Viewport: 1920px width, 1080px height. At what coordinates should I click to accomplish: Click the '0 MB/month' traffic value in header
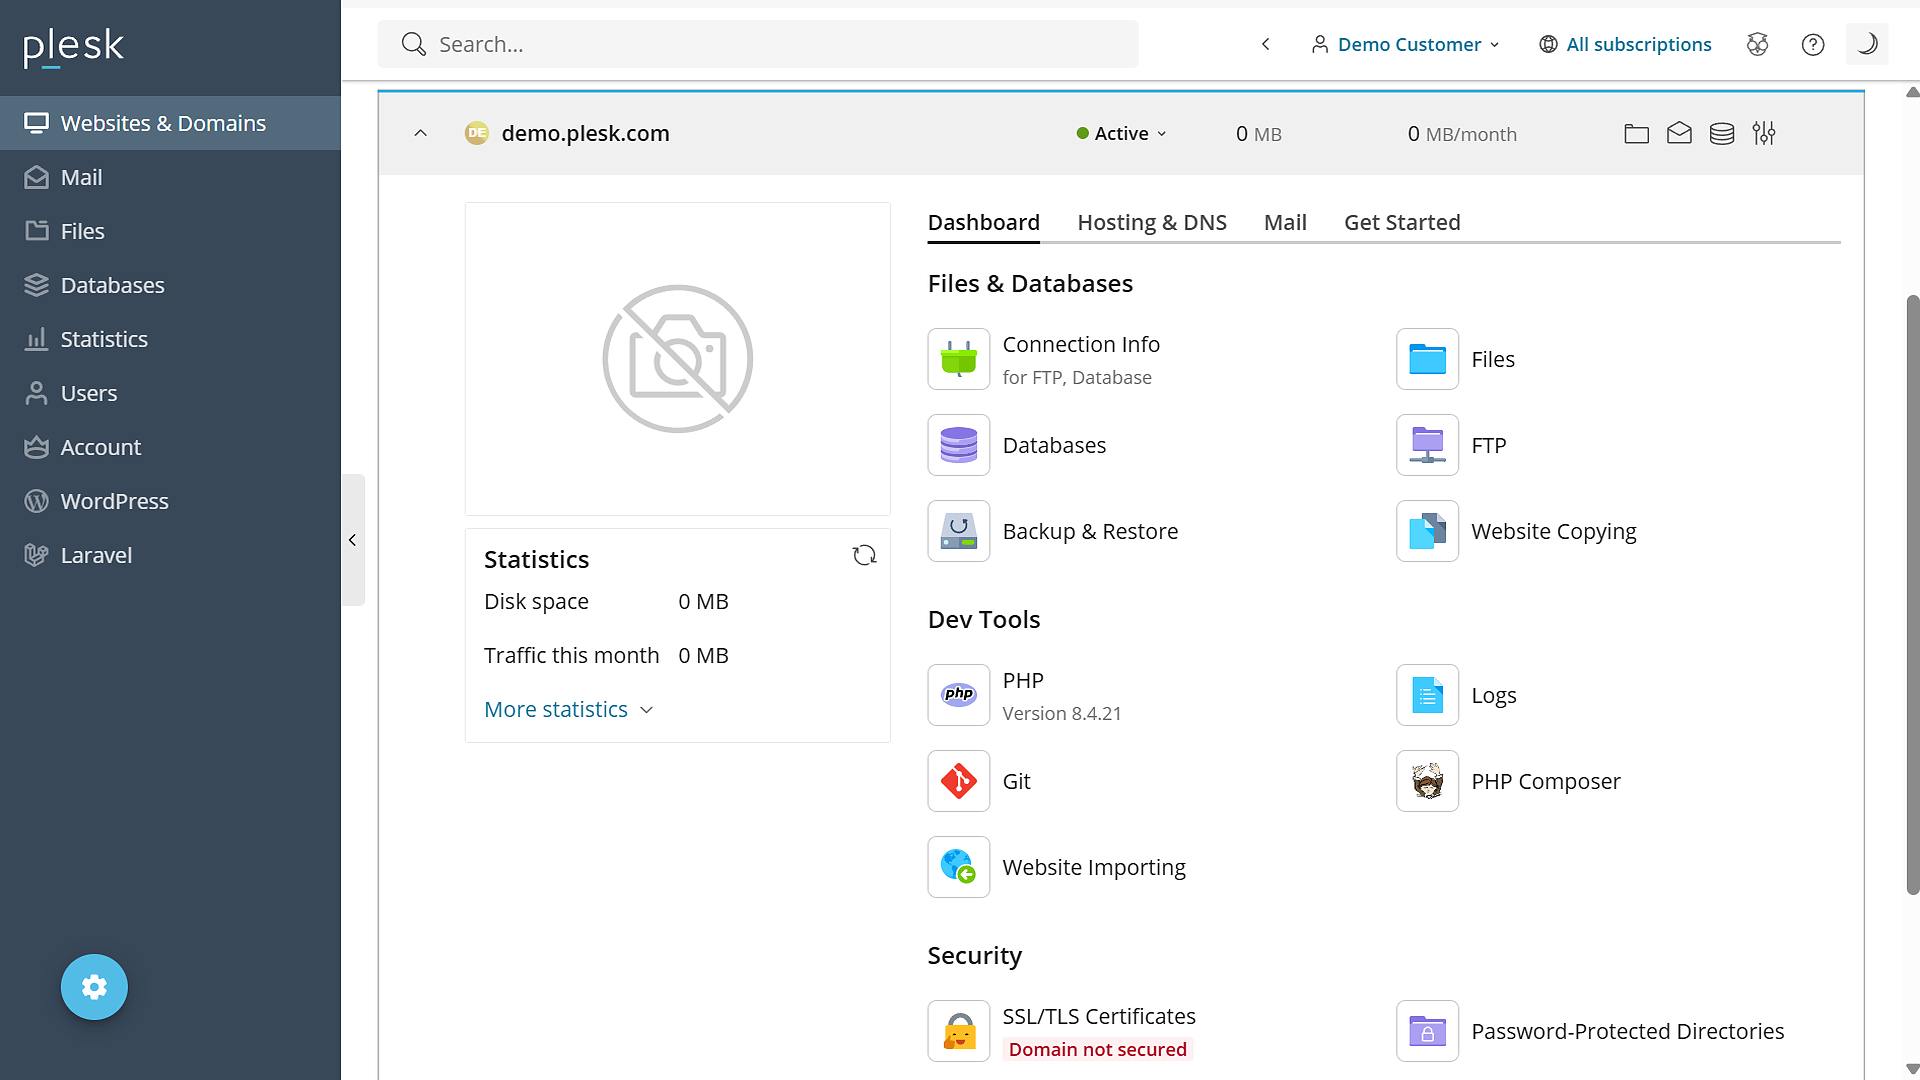pos(1461,133)
